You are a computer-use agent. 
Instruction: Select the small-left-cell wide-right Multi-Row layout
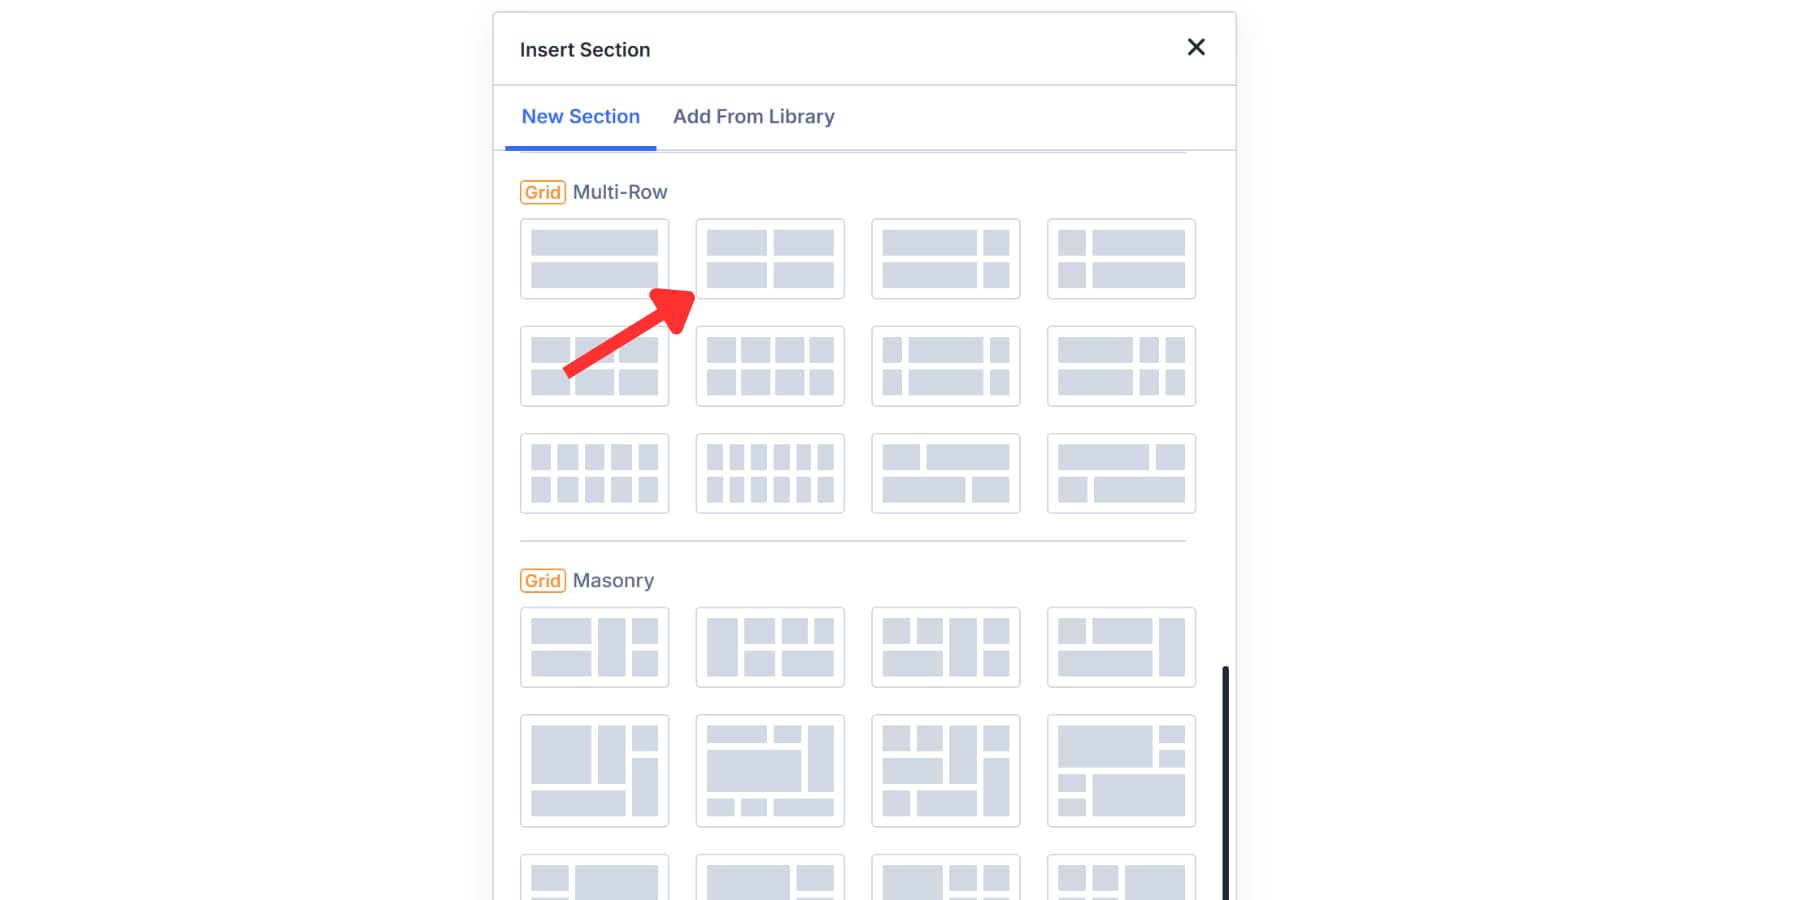point(1121,259)
